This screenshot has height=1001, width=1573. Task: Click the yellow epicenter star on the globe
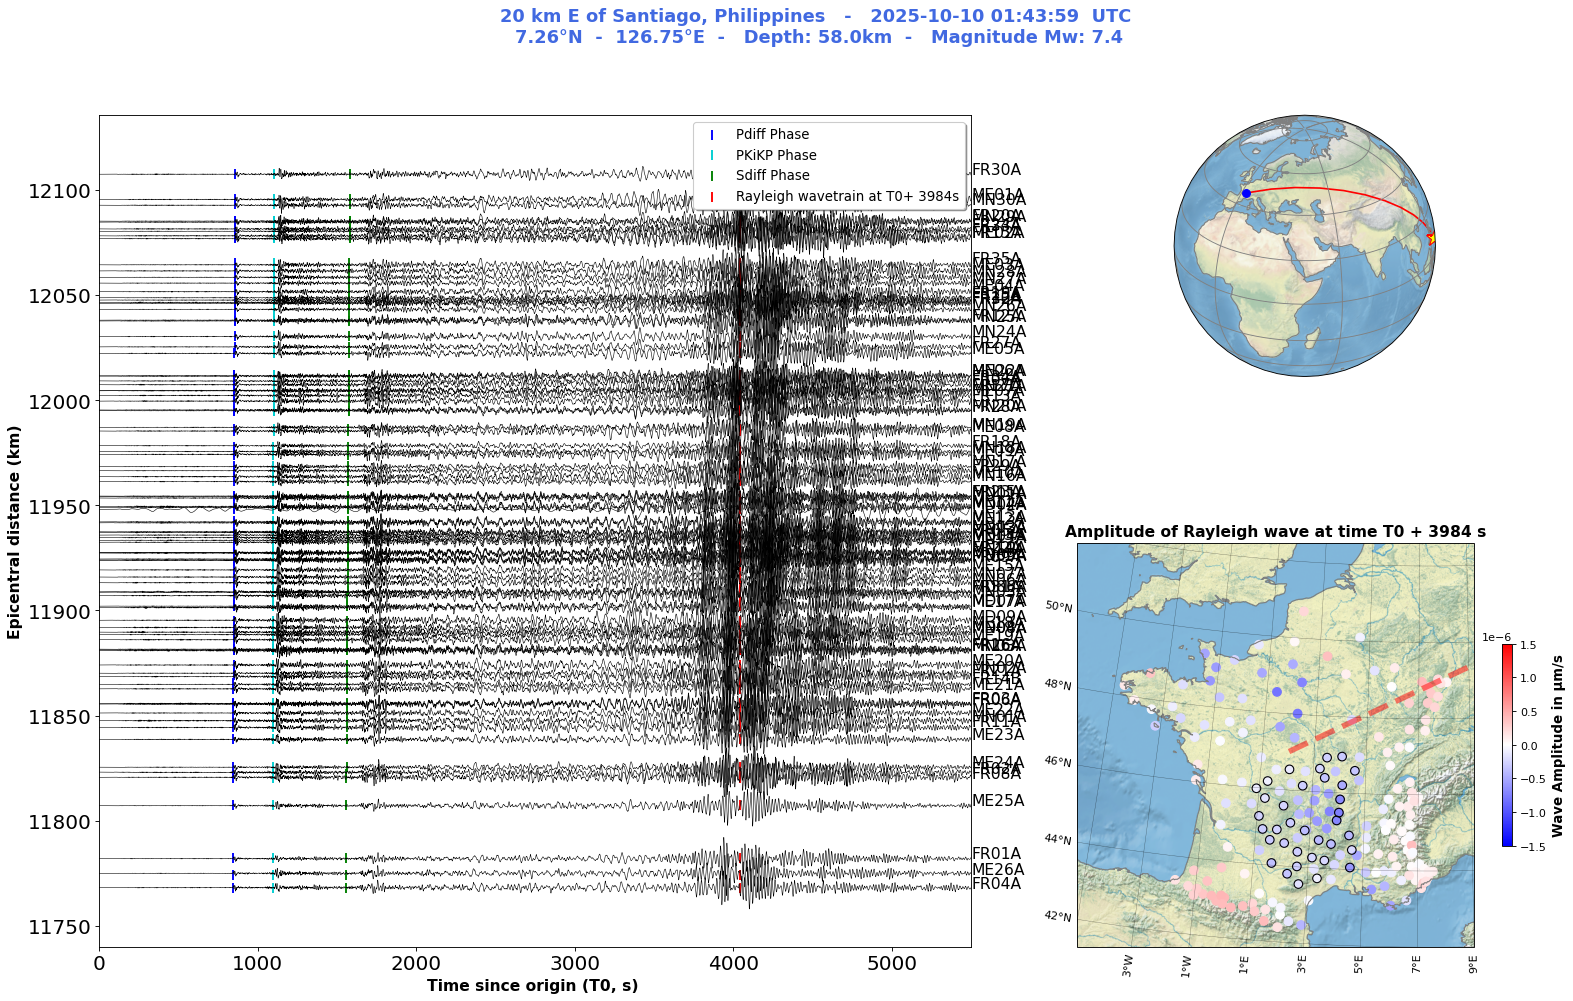pos(1432,238)
